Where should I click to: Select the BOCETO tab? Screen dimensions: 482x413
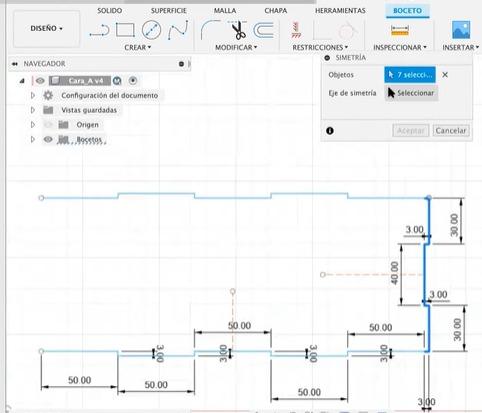point(407,11)
